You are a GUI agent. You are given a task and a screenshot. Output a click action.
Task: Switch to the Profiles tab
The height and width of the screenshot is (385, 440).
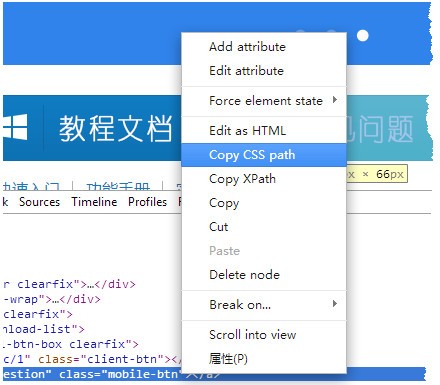pyautogui.click(x=148, y=202)
